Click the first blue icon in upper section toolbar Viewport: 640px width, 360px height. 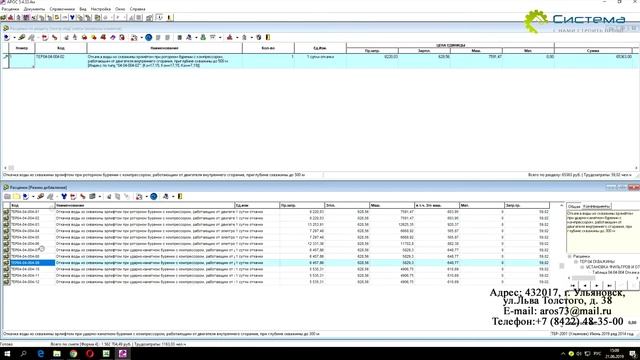pyautogui.click(x=7, y=38)
